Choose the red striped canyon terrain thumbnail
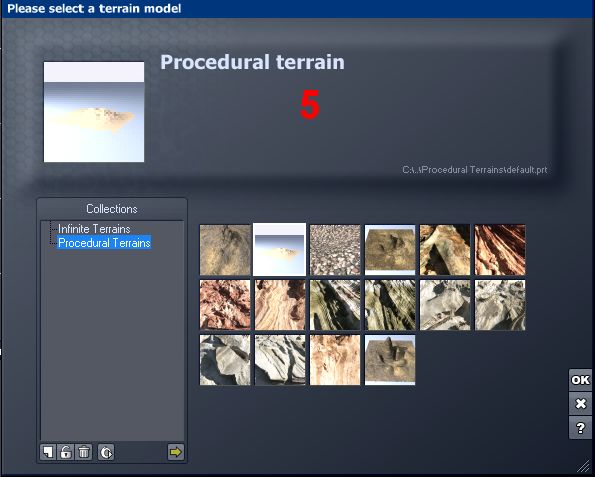 500,250
